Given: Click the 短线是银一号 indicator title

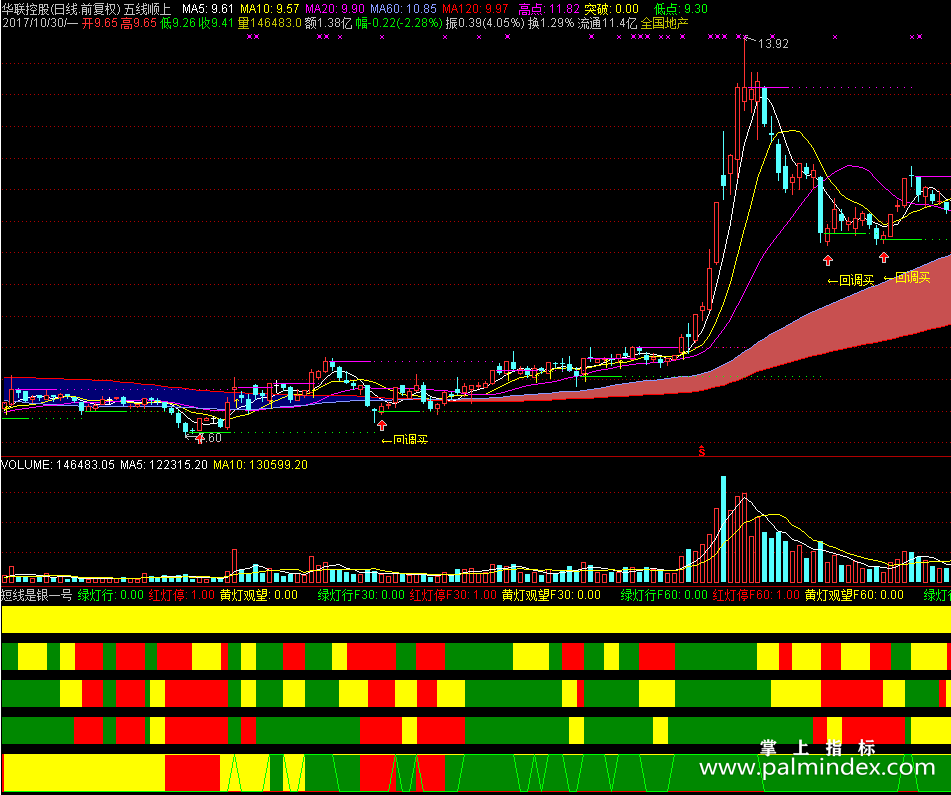Looking at the screenshot, I should point(37,595).
